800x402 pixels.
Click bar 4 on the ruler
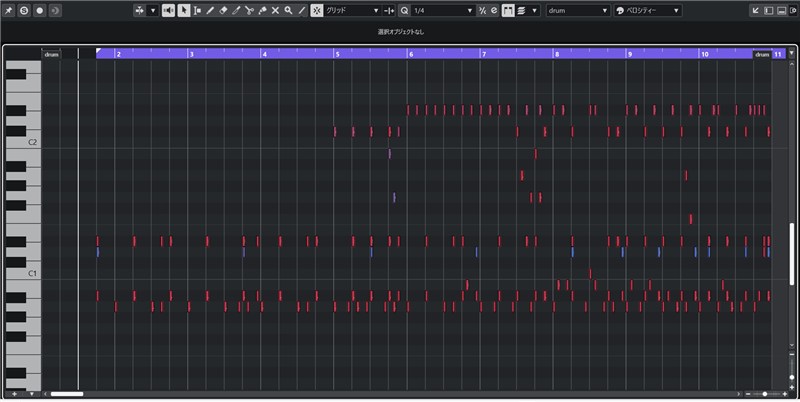point(264,54)
